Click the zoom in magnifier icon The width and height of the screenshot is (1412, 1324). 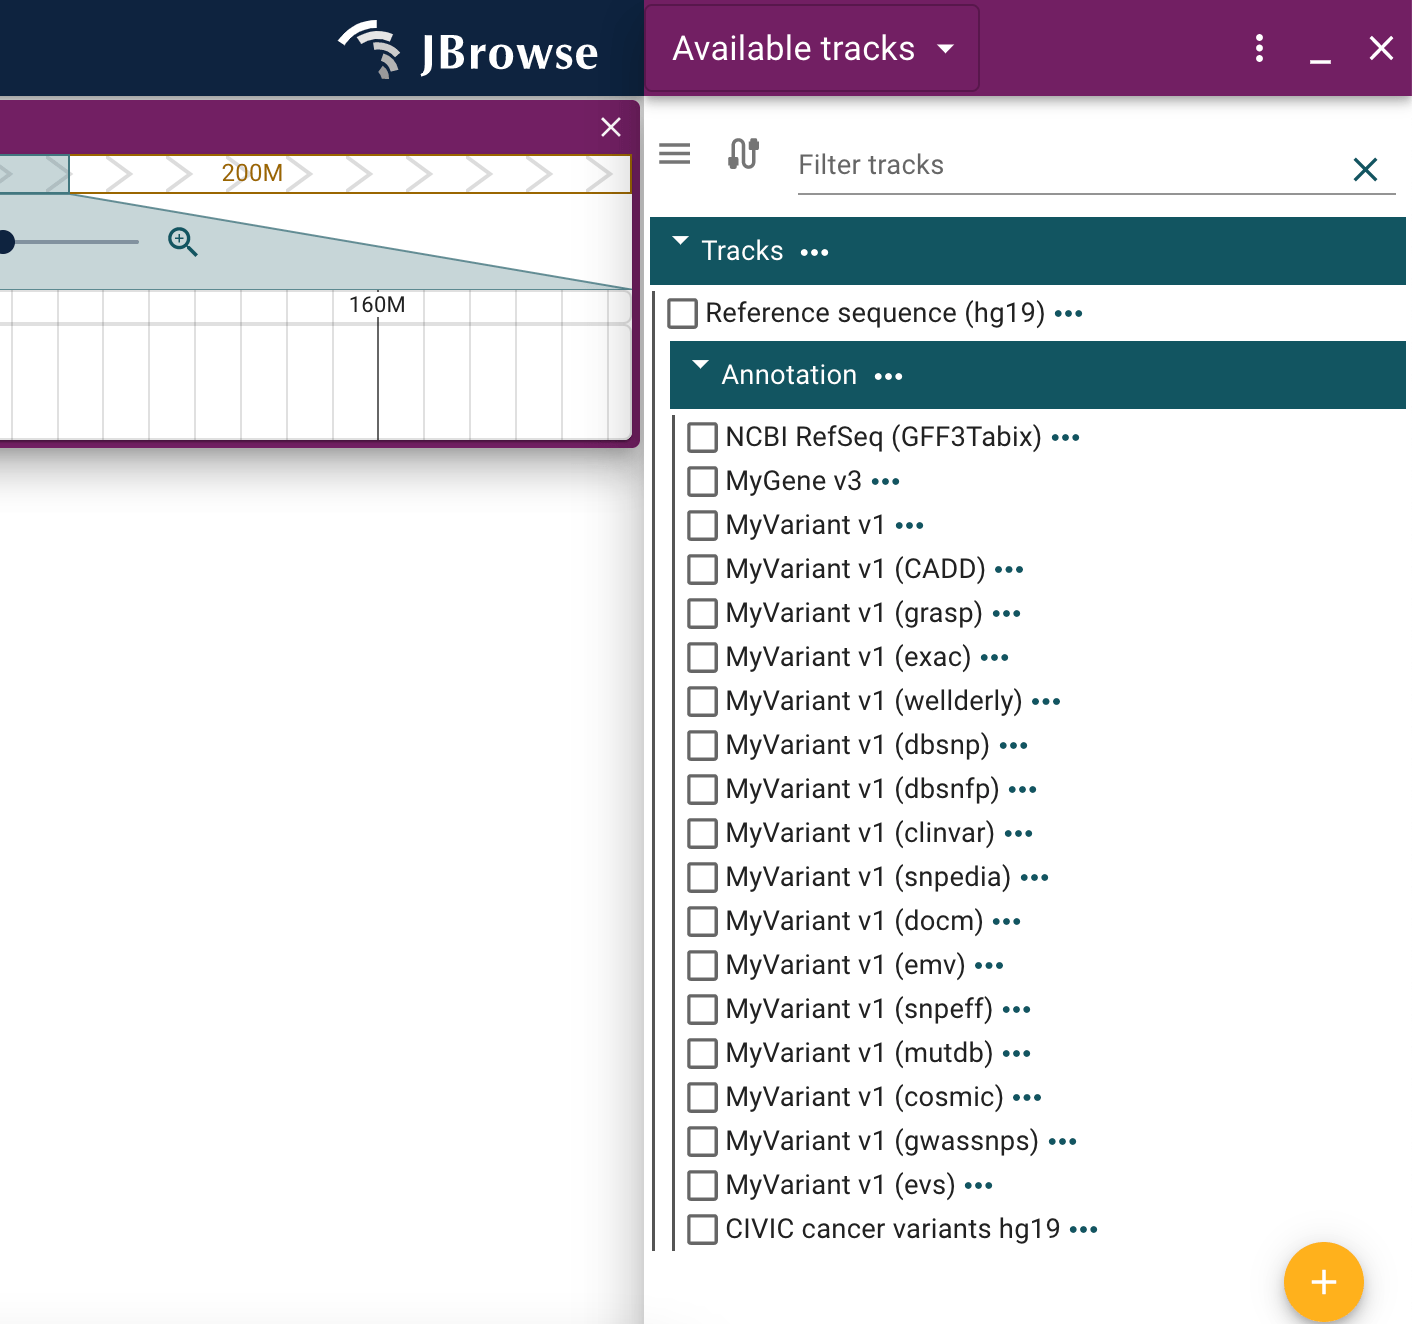pyautogui.click(x=182, y=241)
